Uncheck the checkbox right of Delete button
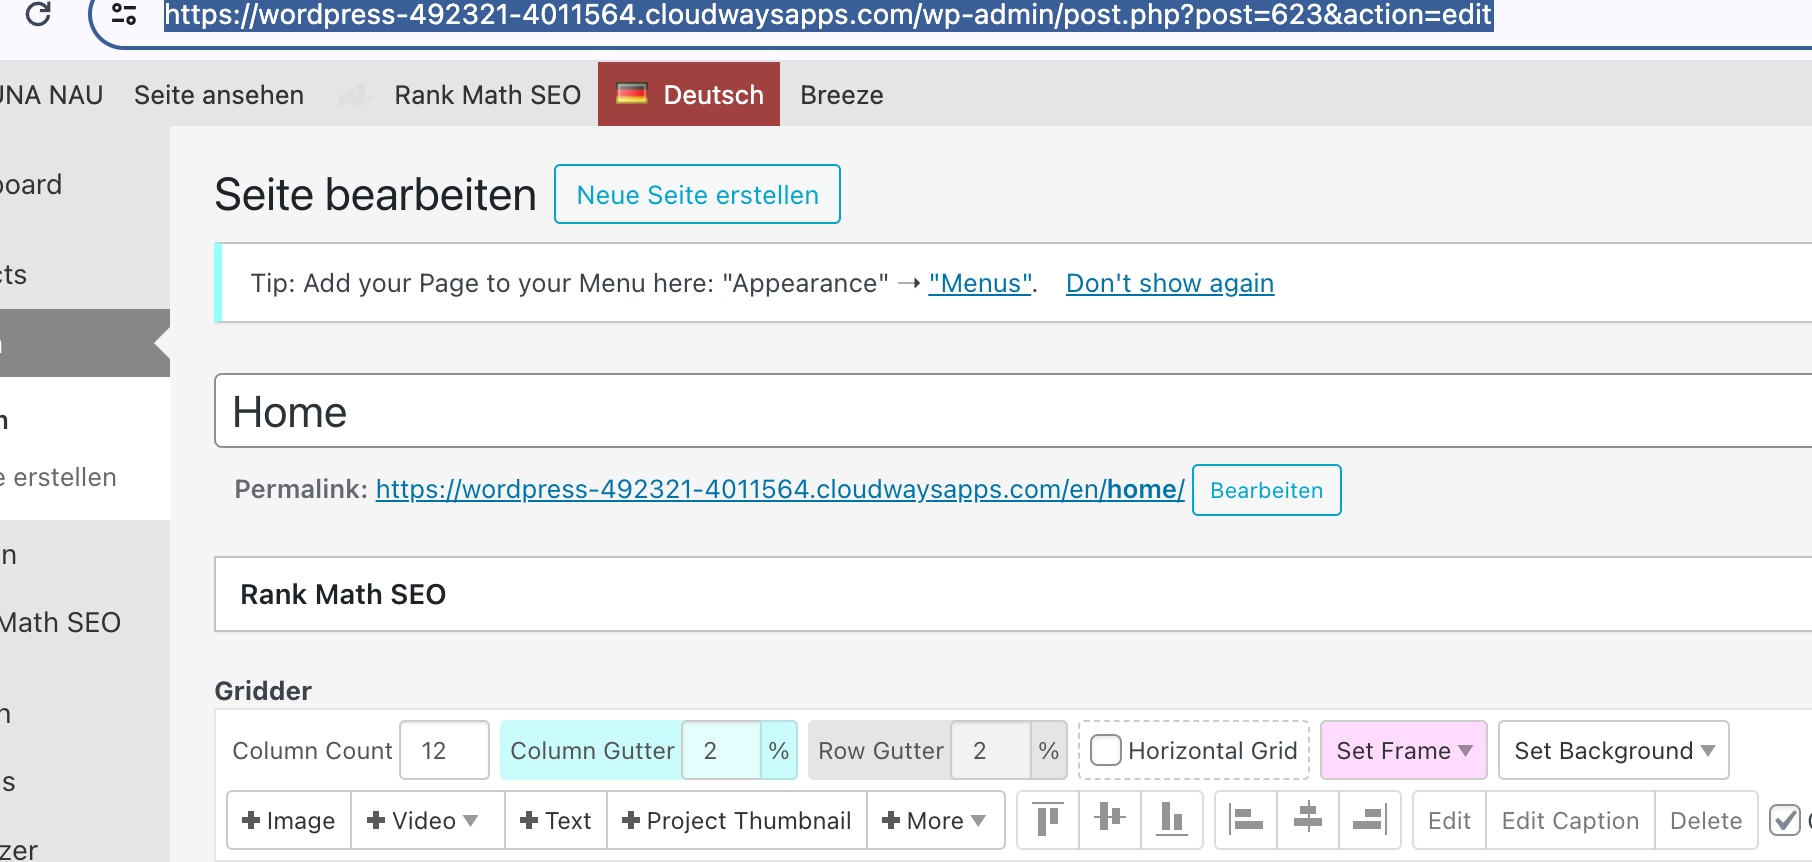 [1785, 820]
